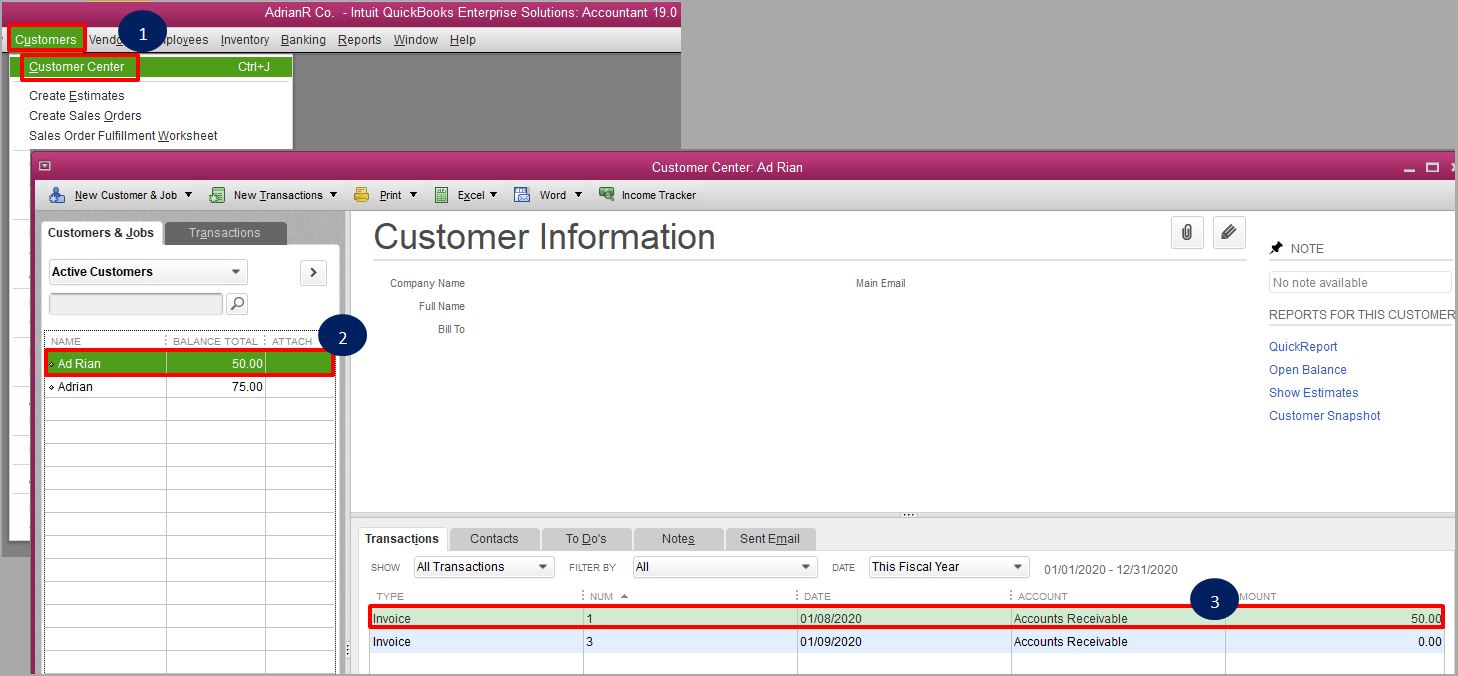Click the New Customer & Job icon

[57, 195]
